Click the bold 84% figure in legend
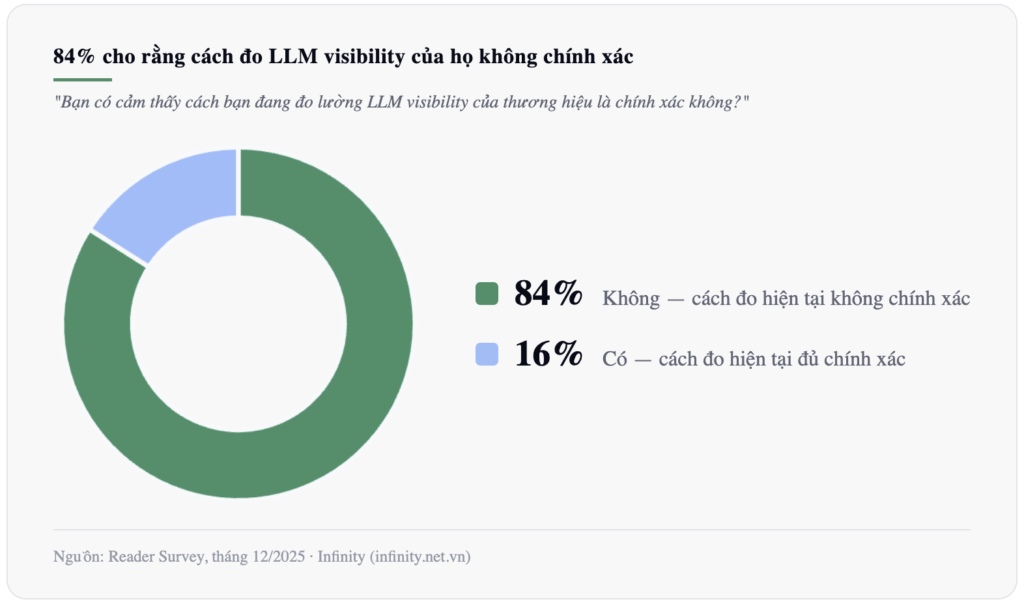This screenshot has width=1024, height=606. pyautogui.click(x=548, y=293)
